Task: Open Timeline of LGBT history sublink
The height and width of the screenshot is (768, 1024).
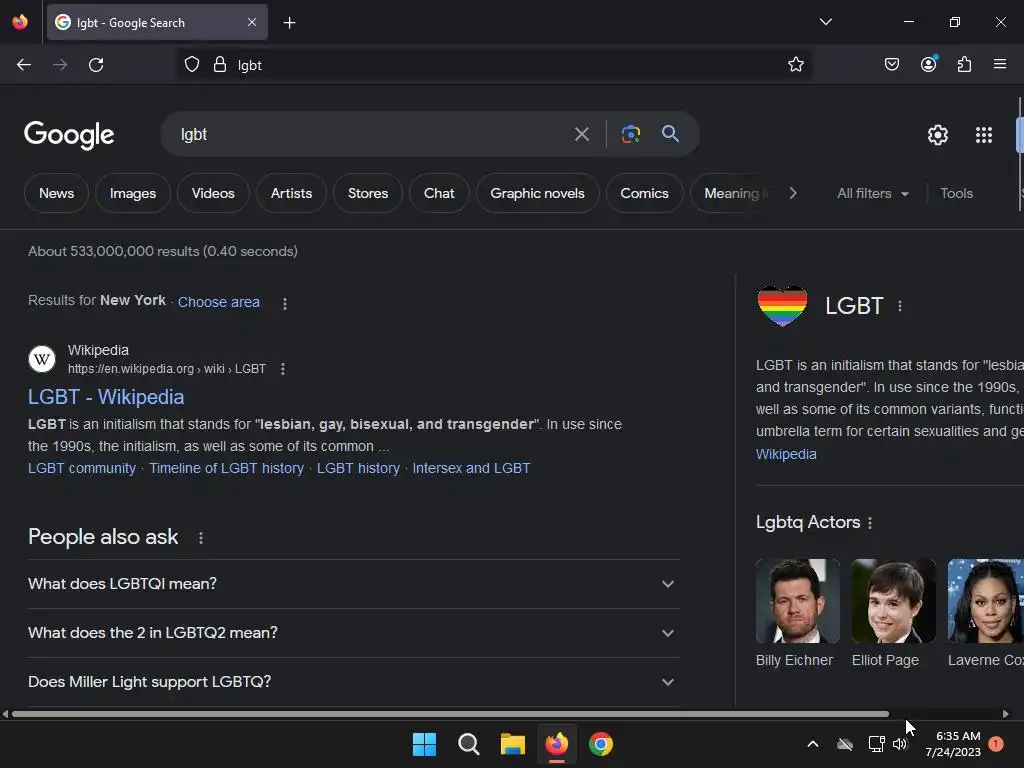Action: coord(227,468)
